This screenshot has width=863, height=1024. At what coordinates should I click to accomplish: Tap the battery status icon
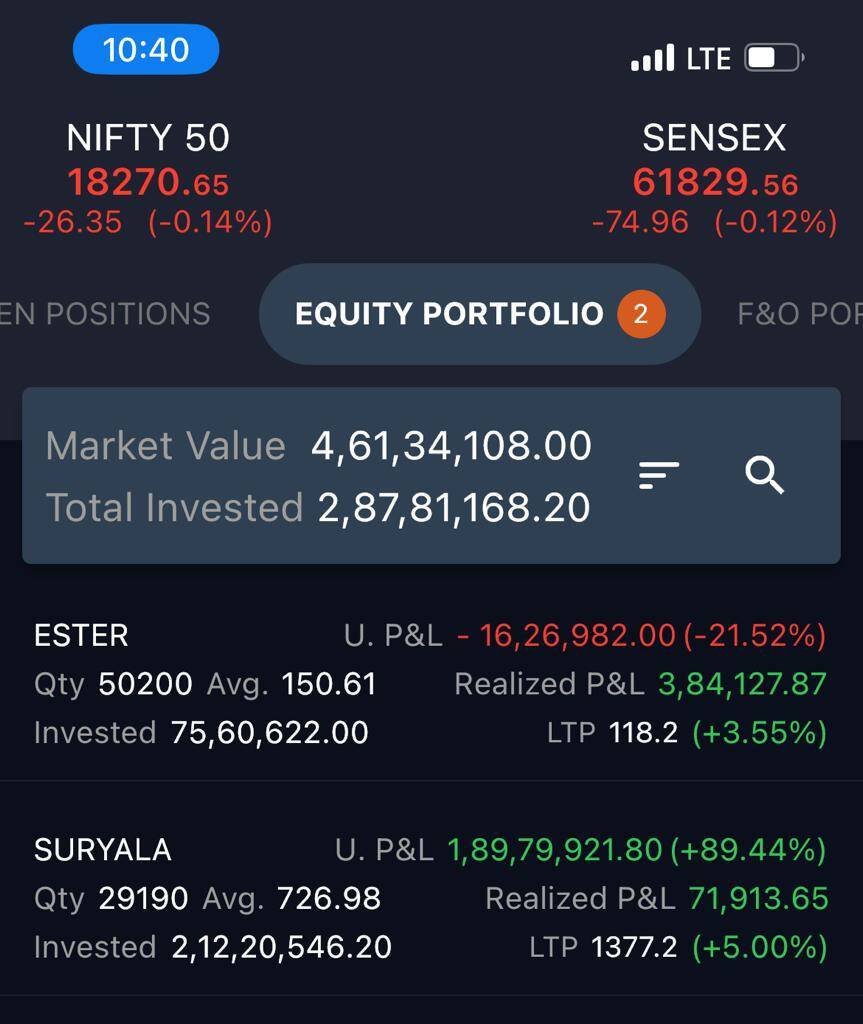coord(773,58)
